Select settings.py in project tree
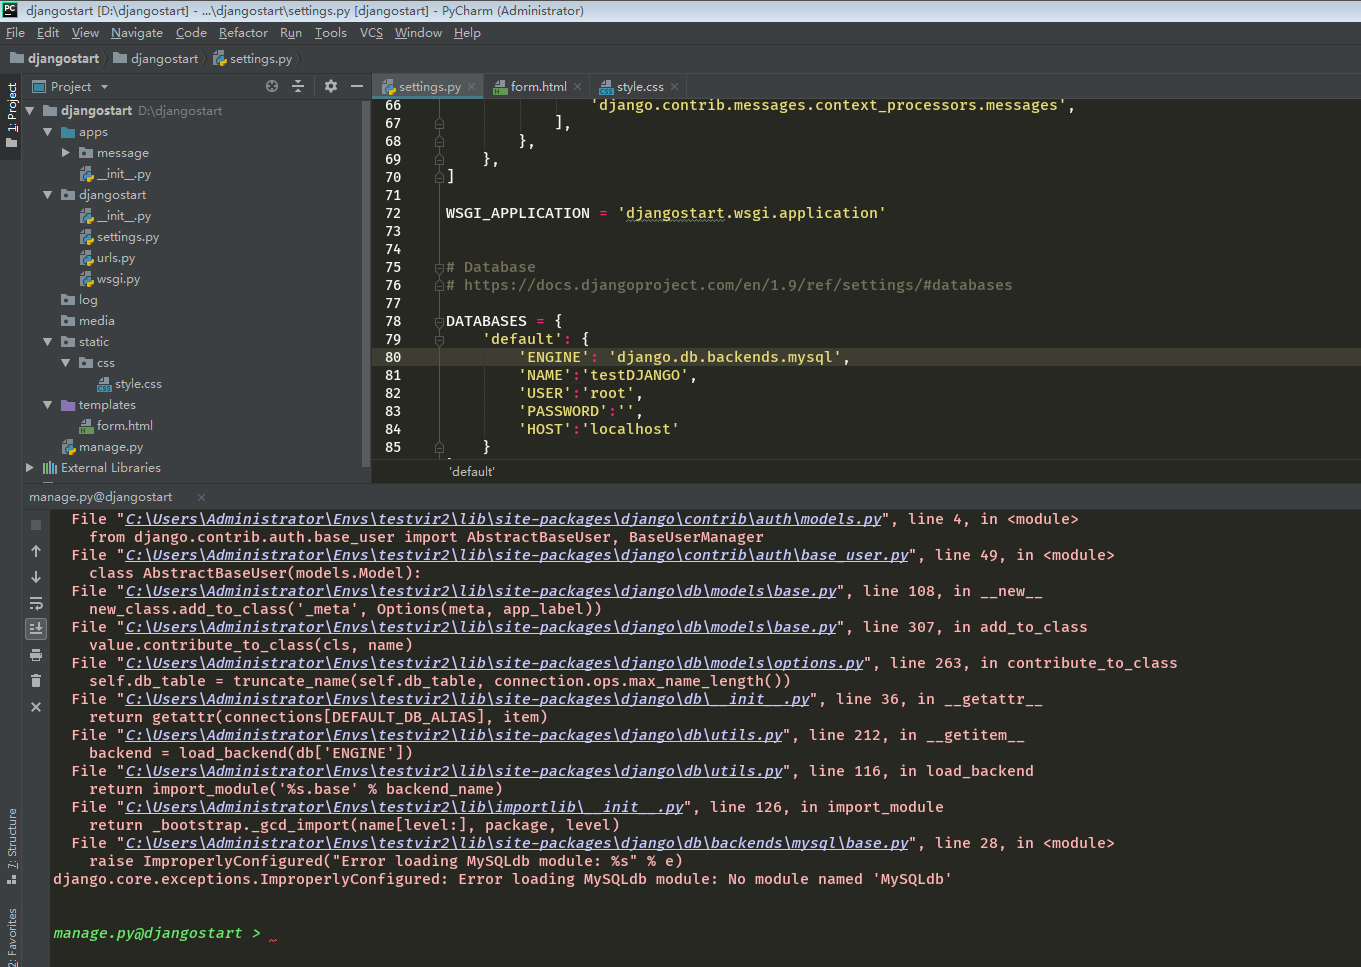This screenshot has width=1361, height=967. click(x=127, y=237)
